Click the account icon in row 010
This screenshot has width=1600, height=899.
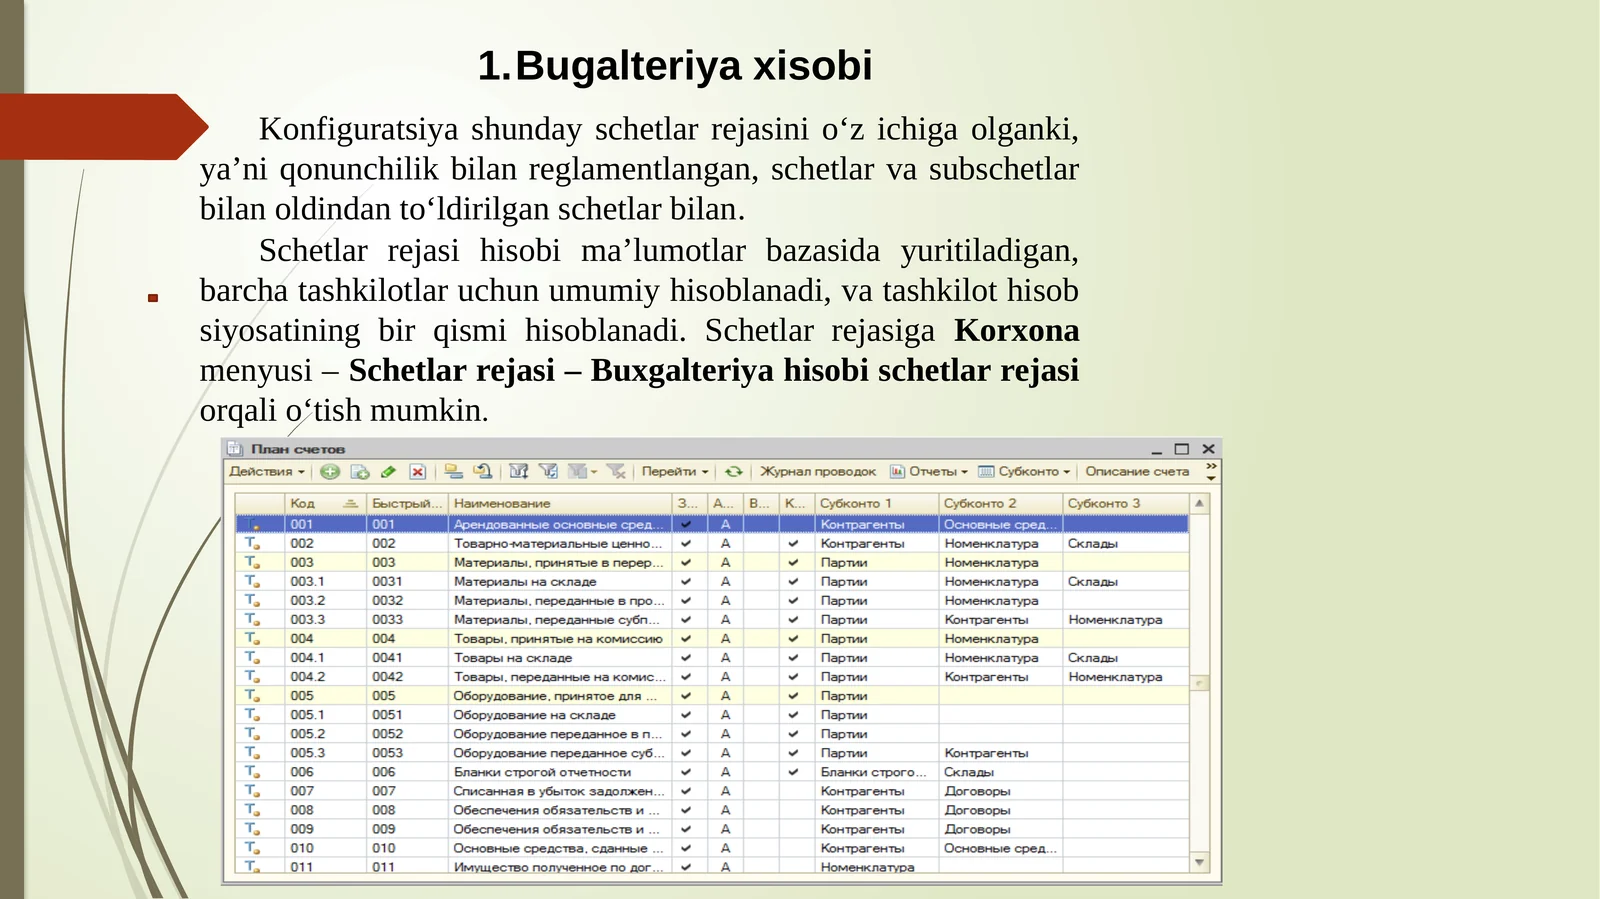tap(252, 847)
